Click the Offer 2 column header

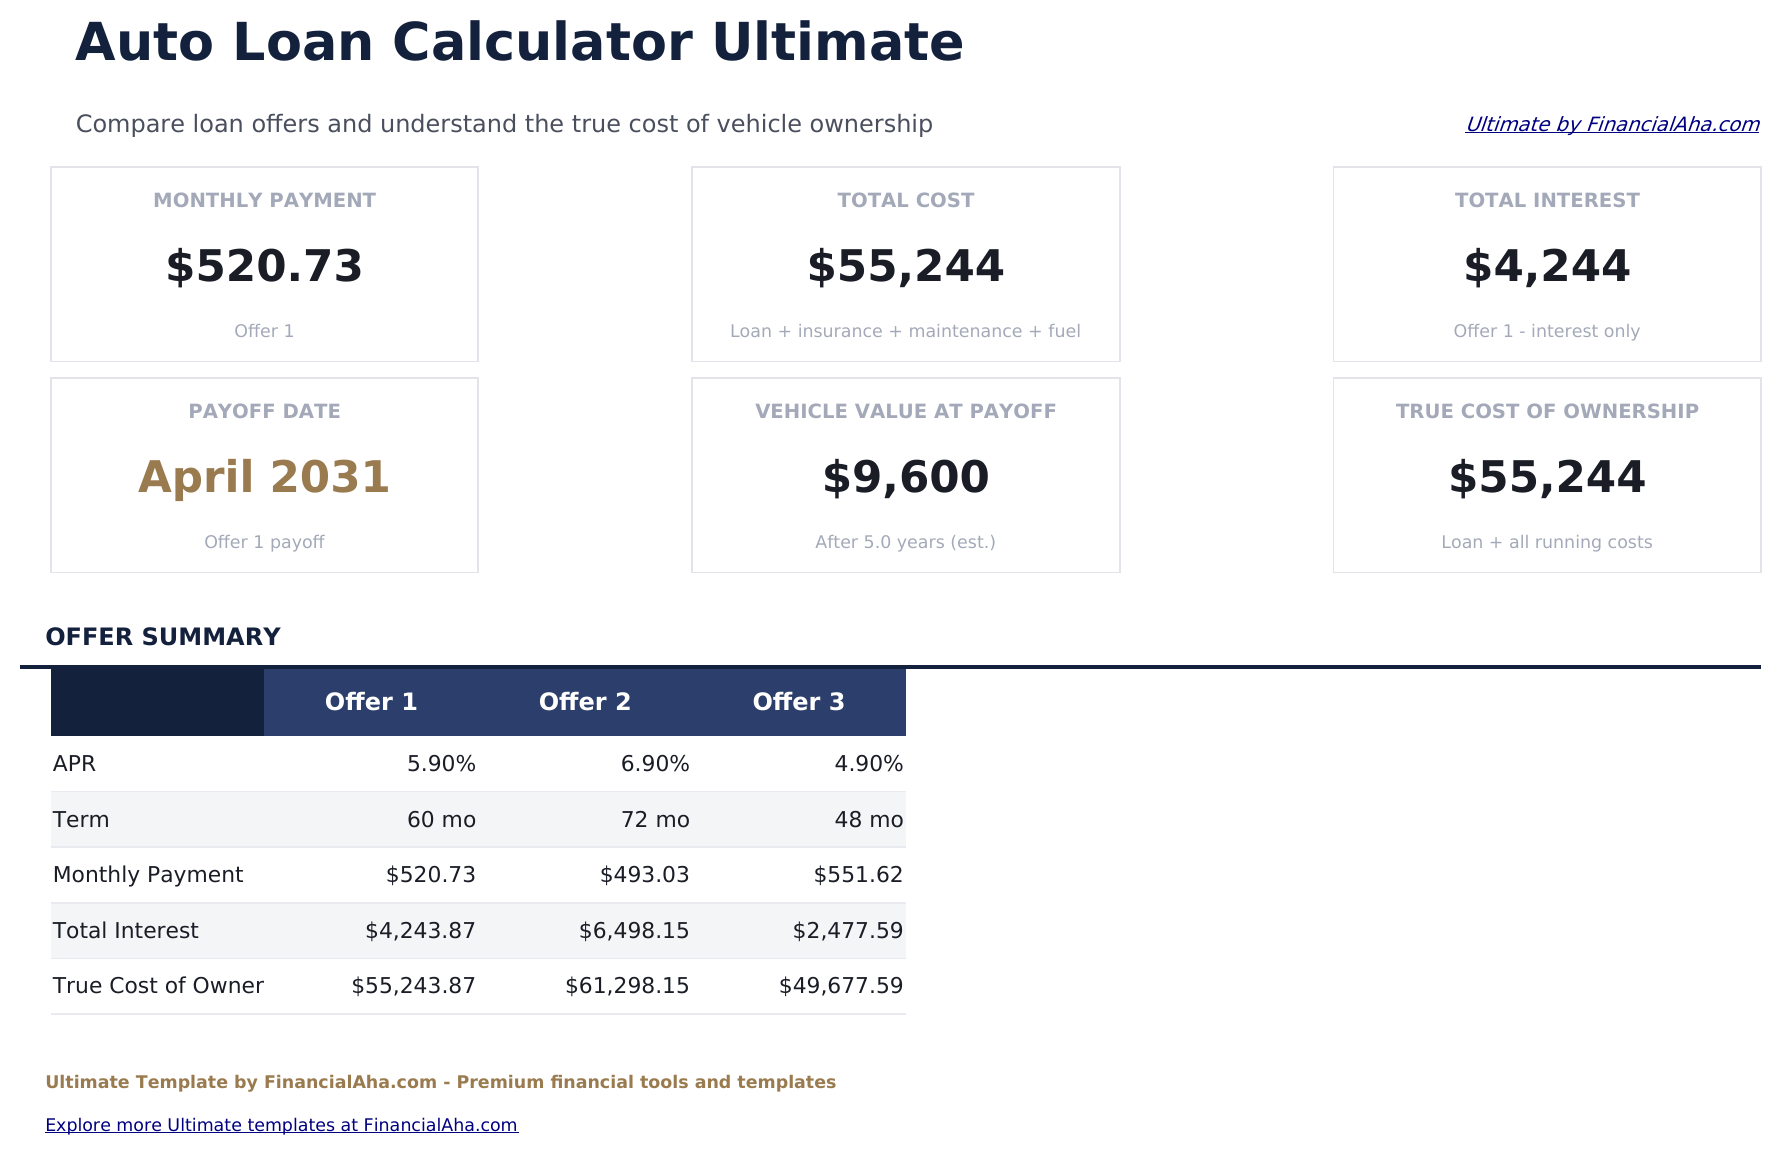(x=585, y=702)
